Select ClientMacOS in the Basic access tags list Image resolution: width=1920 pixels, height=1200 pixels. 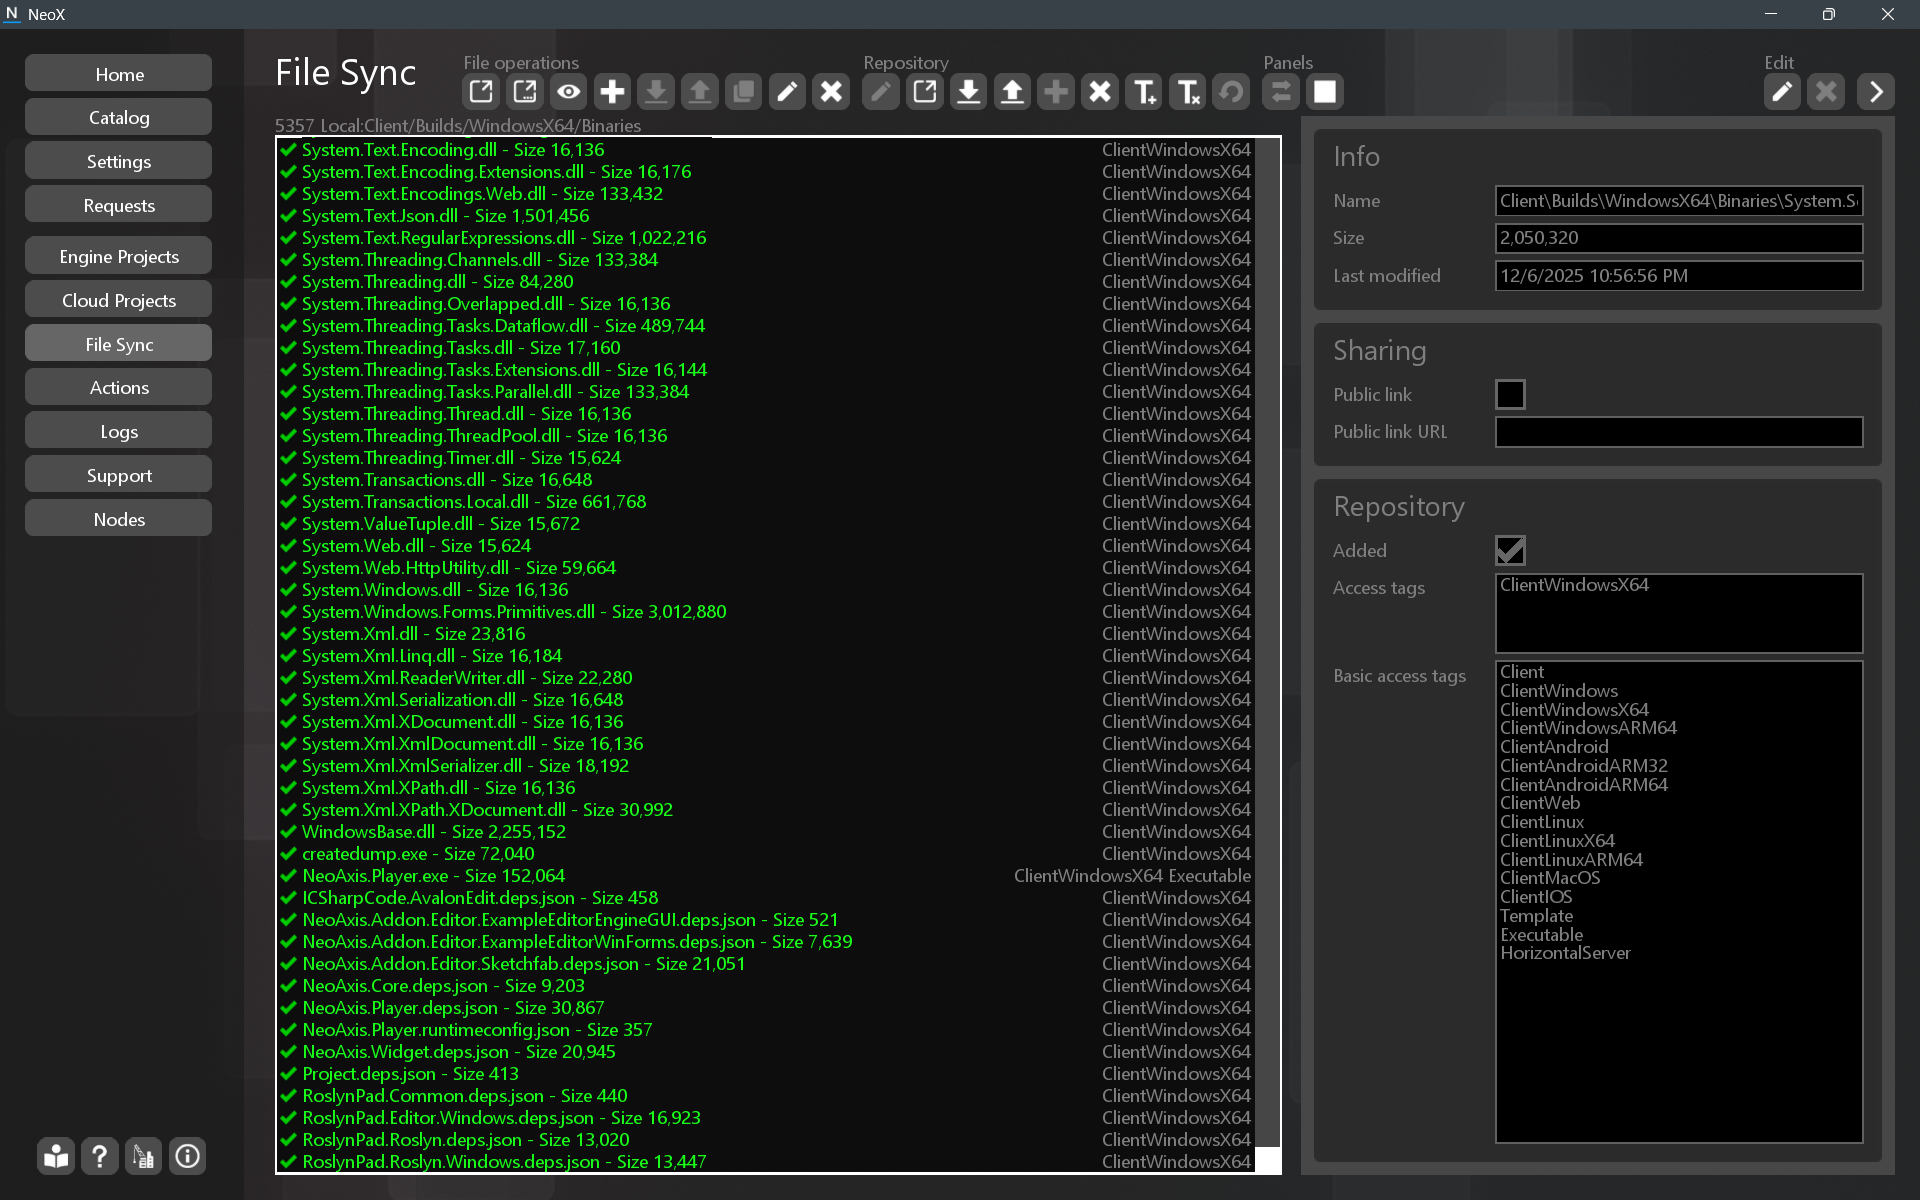tap(1549, 877)
